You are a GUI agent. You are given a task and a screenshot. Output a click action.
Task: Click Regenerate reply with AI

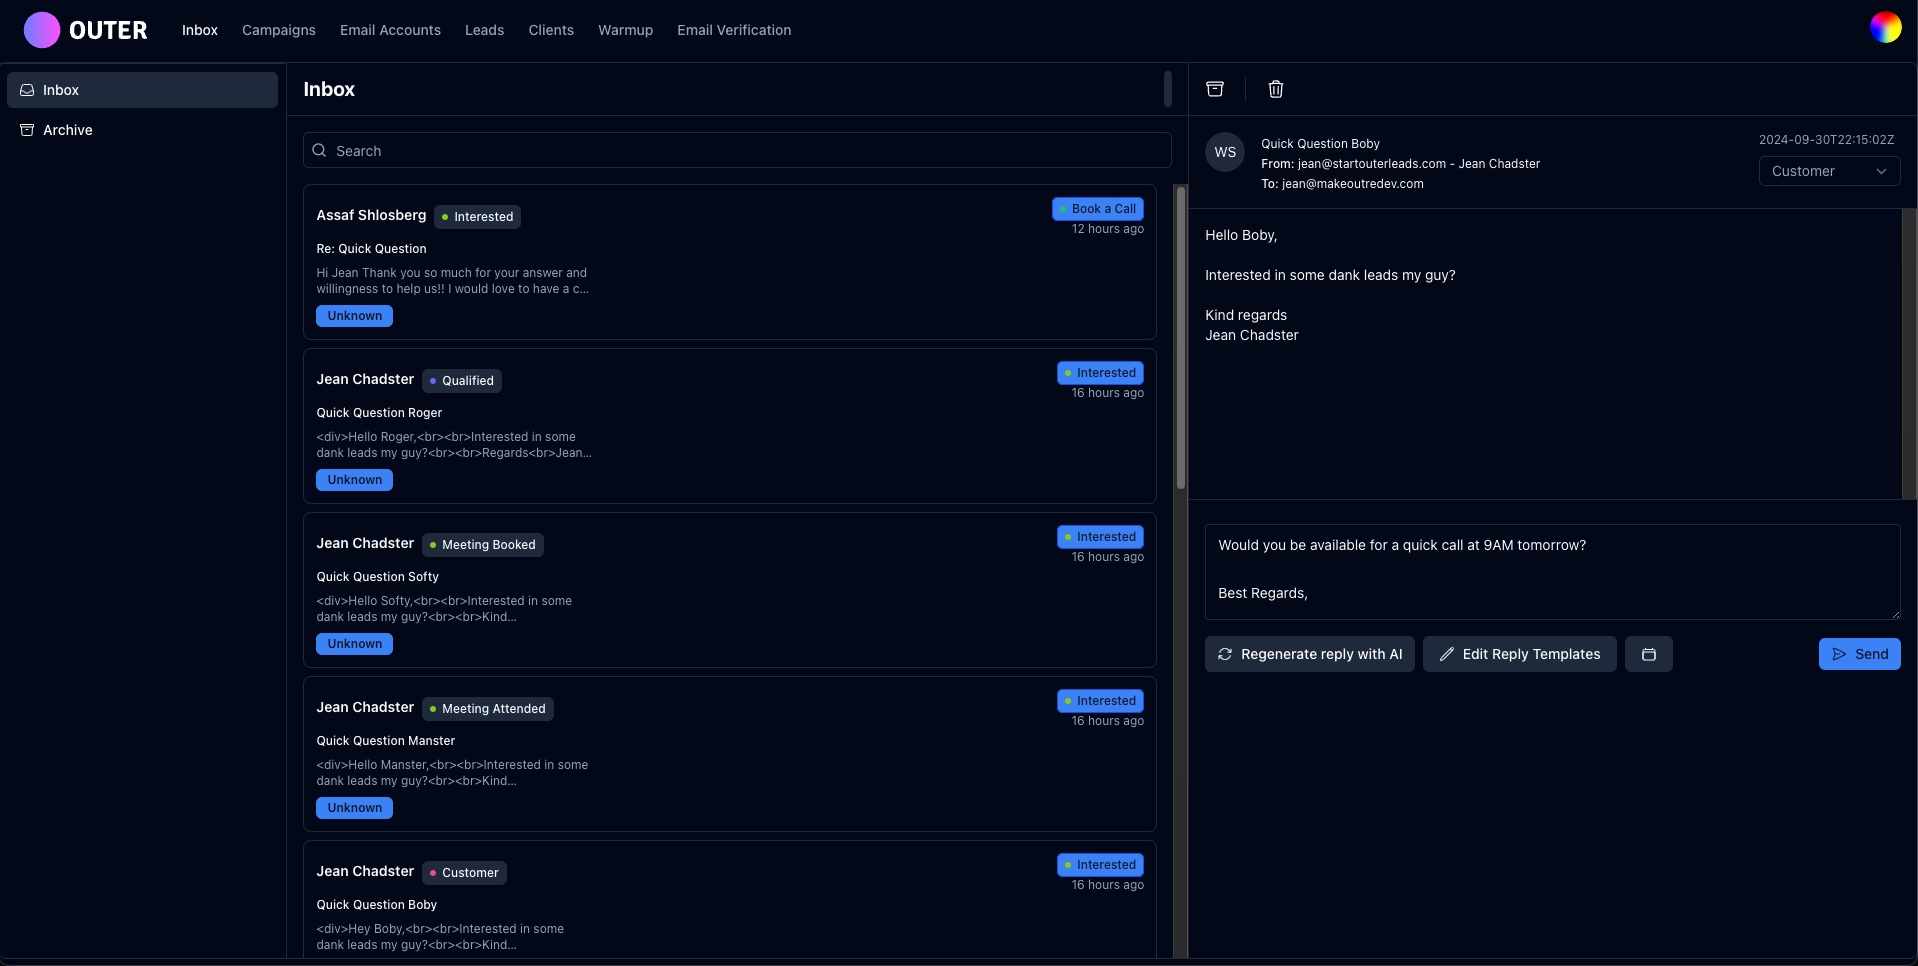(1309, 654)
